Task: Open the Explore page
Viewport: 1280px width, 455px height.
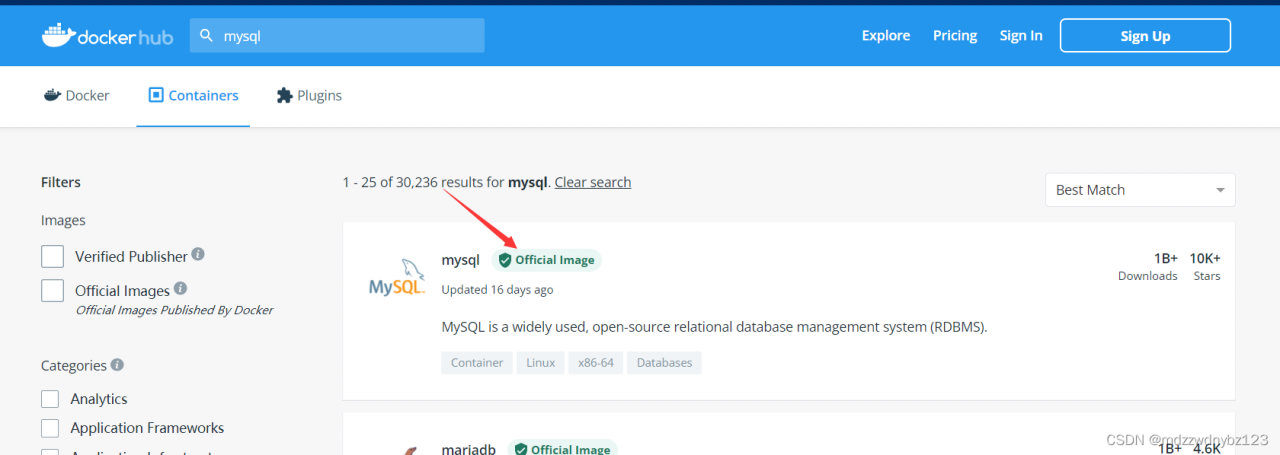Action: (886, 36)
